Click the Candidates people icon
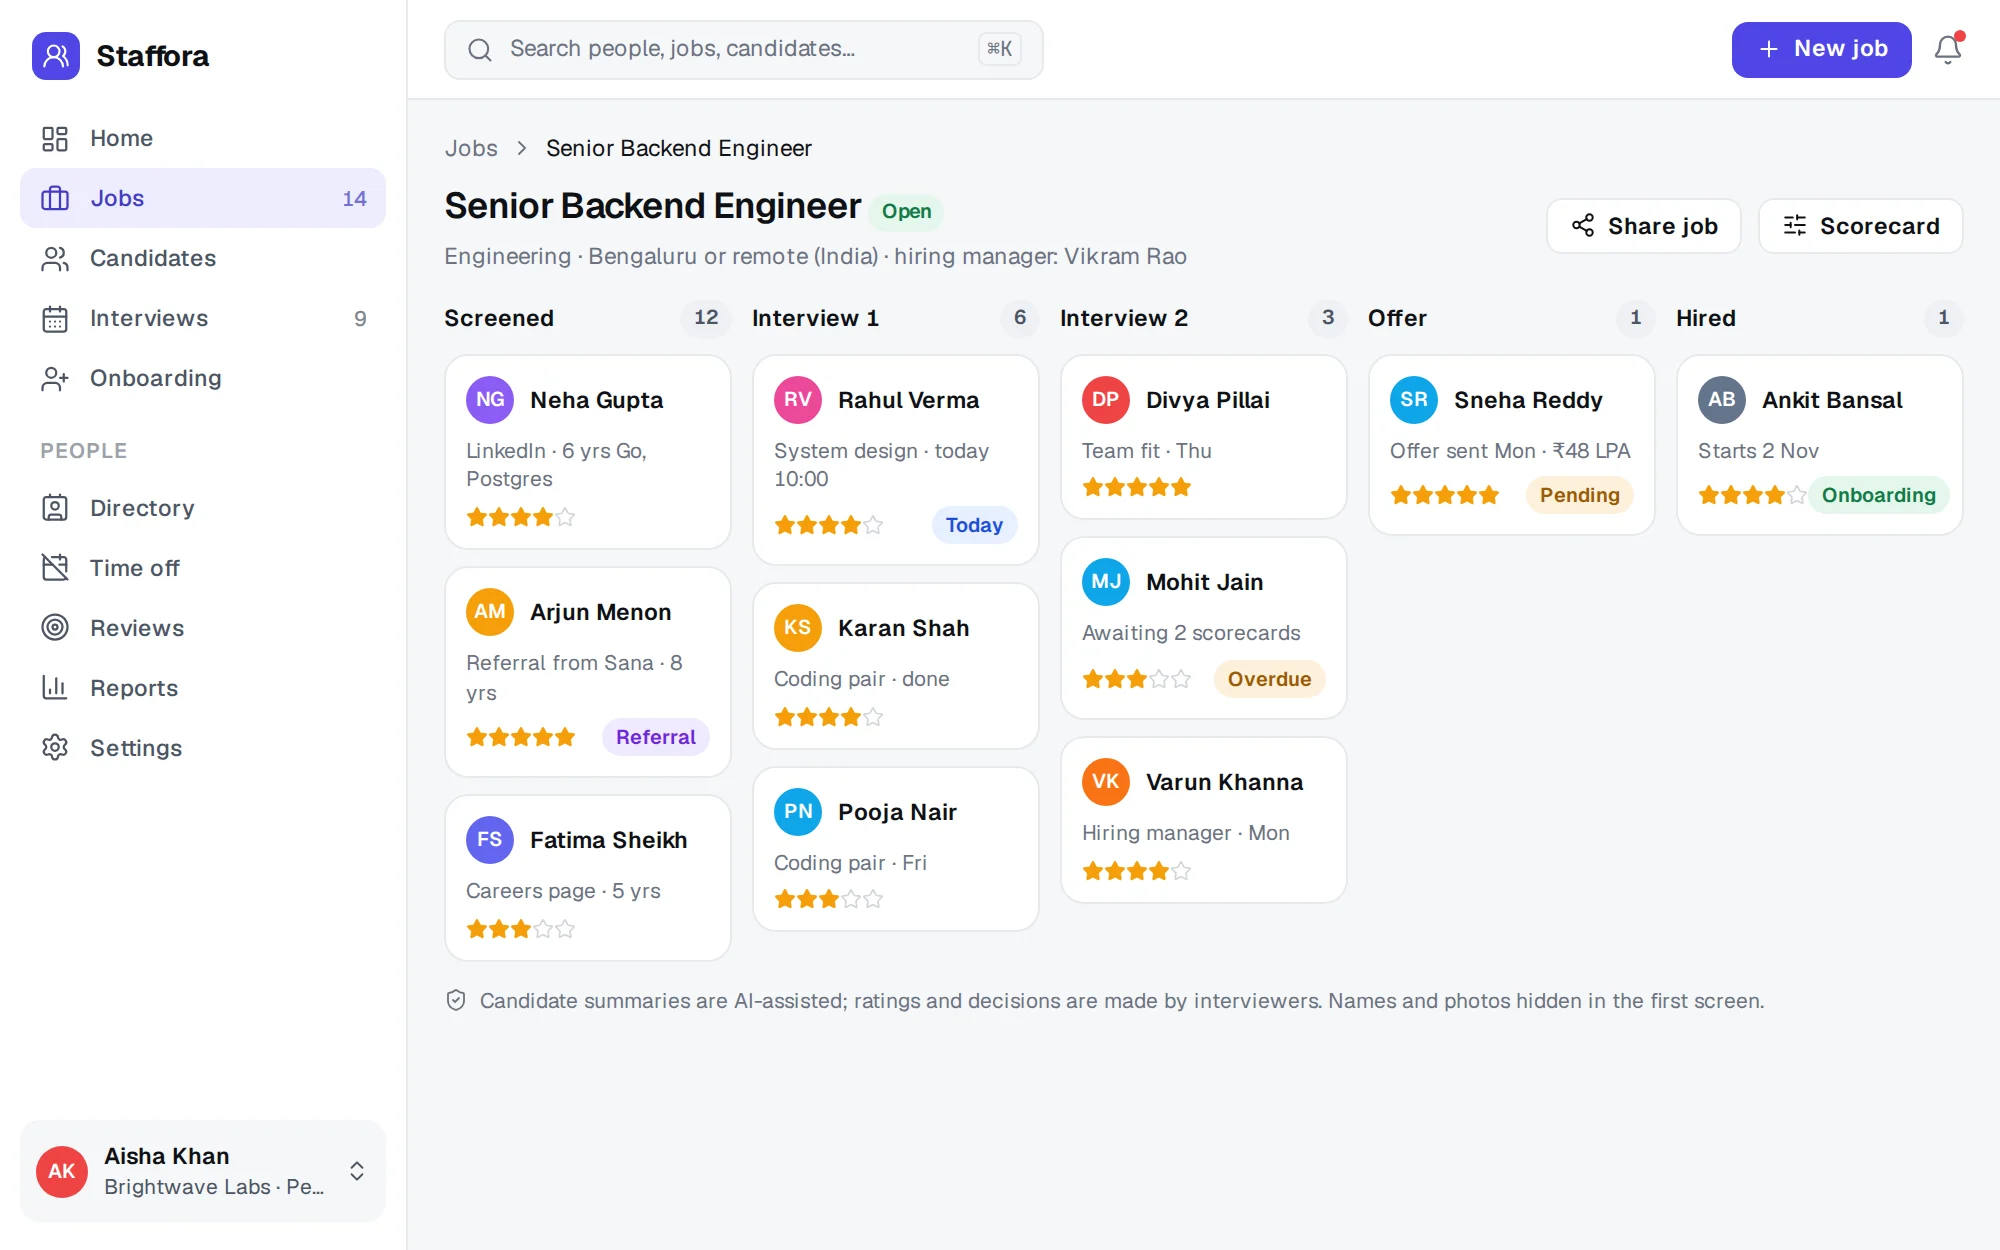This screenshot has width=2000, height=1250. (55, 258)
